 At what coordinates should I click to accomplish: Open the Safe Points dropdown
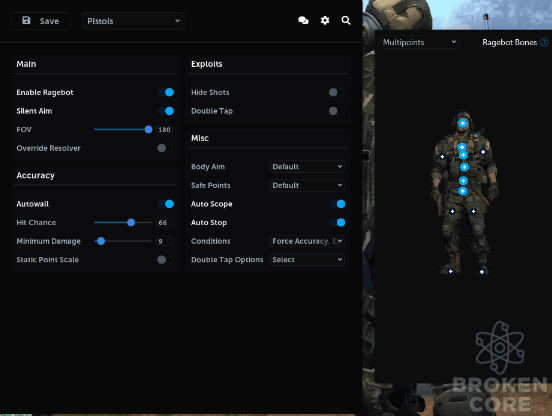pos(307,185)
